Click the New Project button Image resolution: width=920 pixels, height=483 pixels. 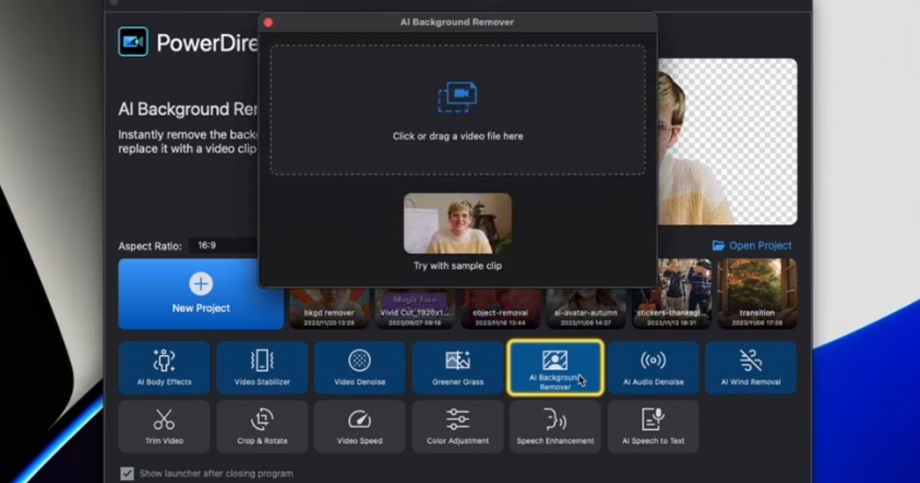coord(201,294)
